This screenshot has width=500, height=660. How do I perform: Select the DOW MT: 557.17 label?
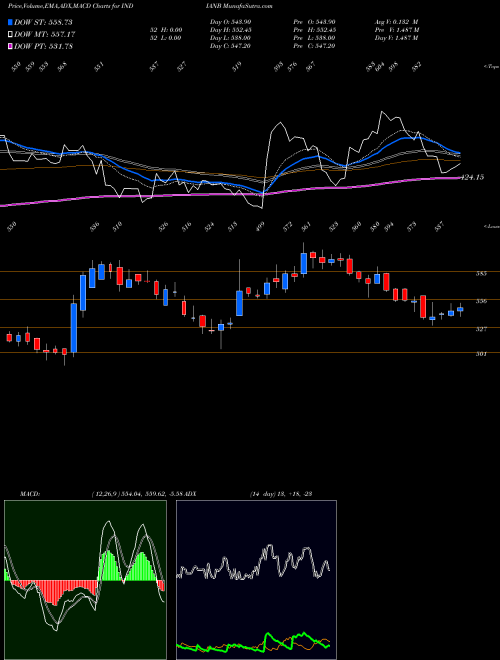point(45,34)
